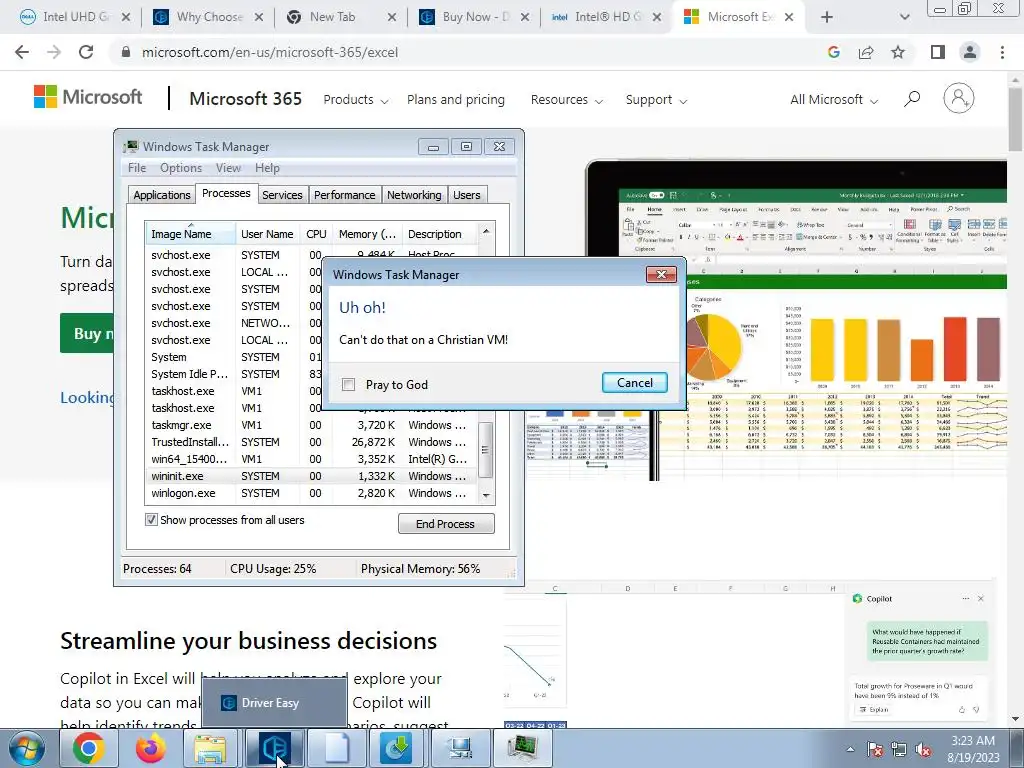Switch to the Users tab
The height and width of the screenshot is (768, 1024).
click(466, 195)
